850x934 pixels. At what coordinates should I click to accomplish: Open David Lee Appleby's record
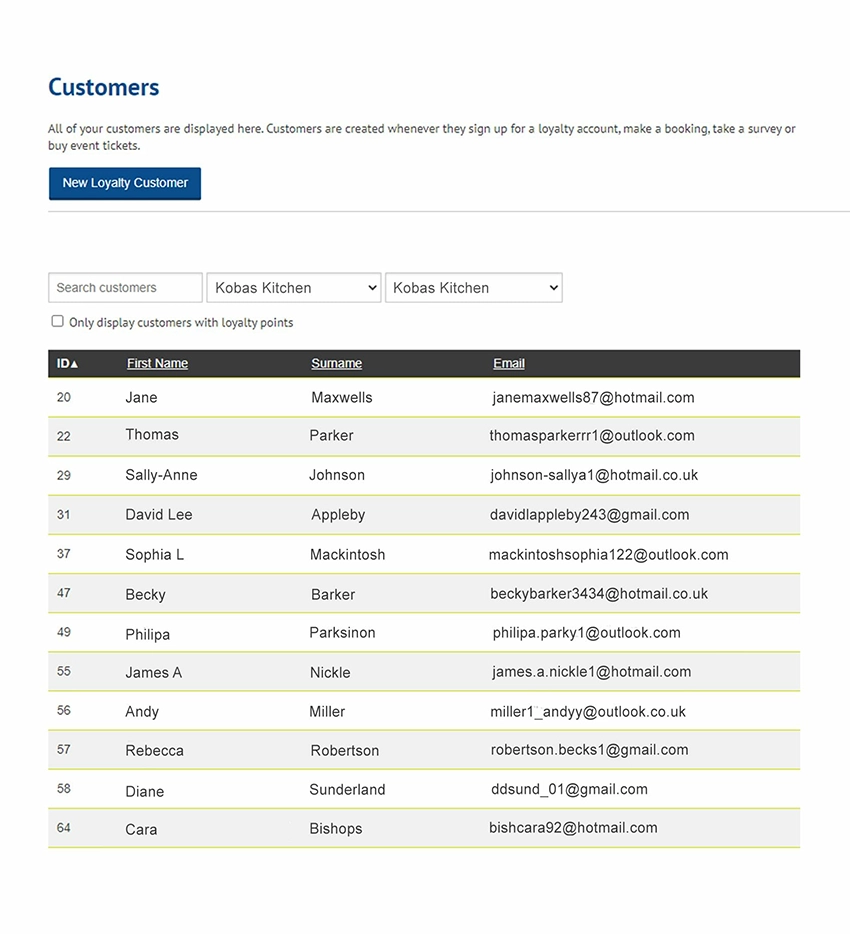[x=424, y=515]
